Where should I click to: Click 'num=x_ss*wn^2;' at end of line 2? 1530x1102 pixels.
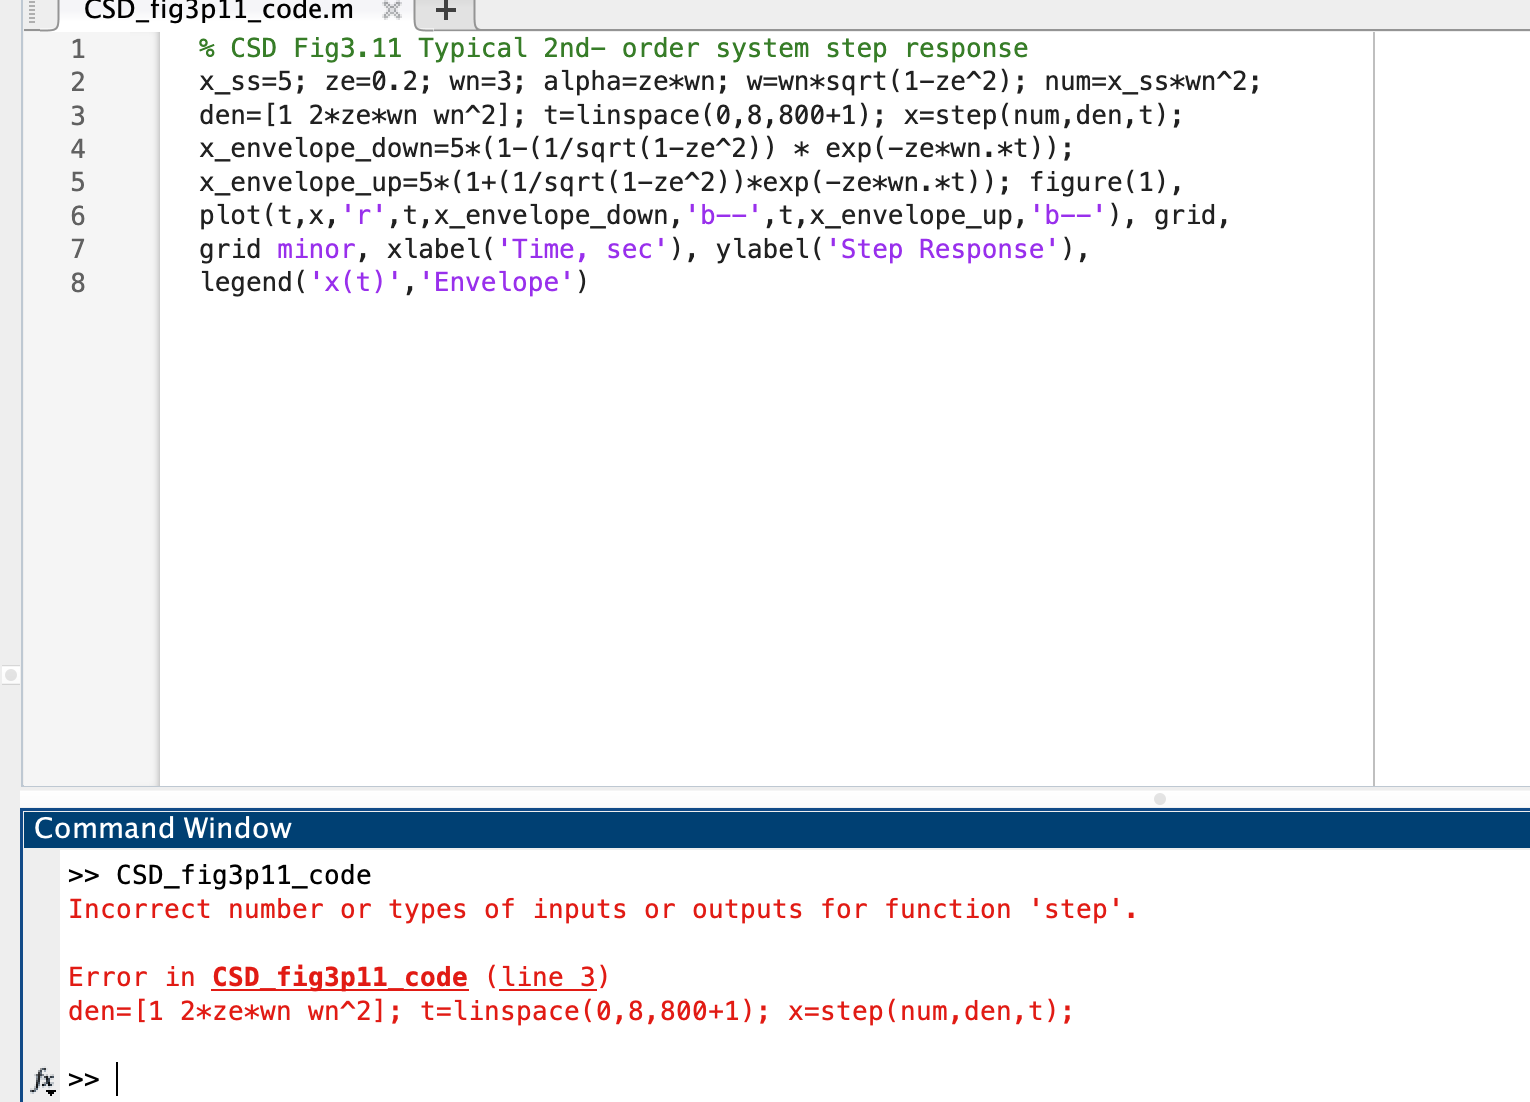click(x=1153, y=82)
